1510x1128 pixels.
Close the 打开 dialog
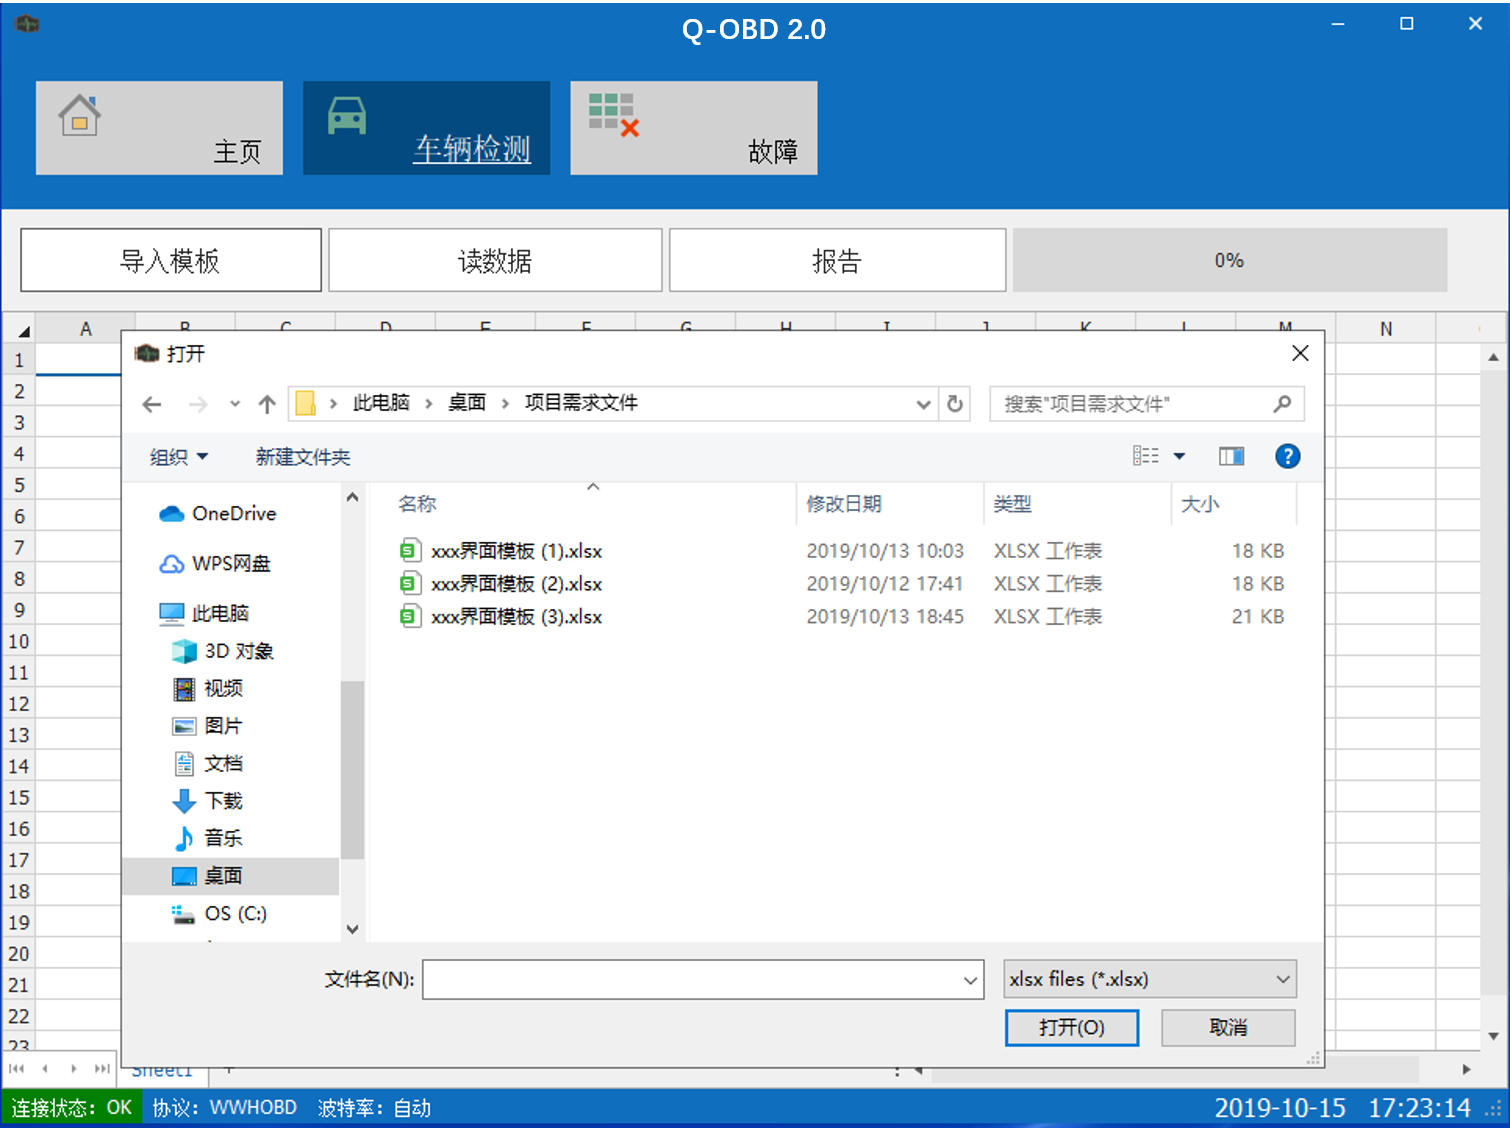pyautogui.click(x=1300, y=353)
